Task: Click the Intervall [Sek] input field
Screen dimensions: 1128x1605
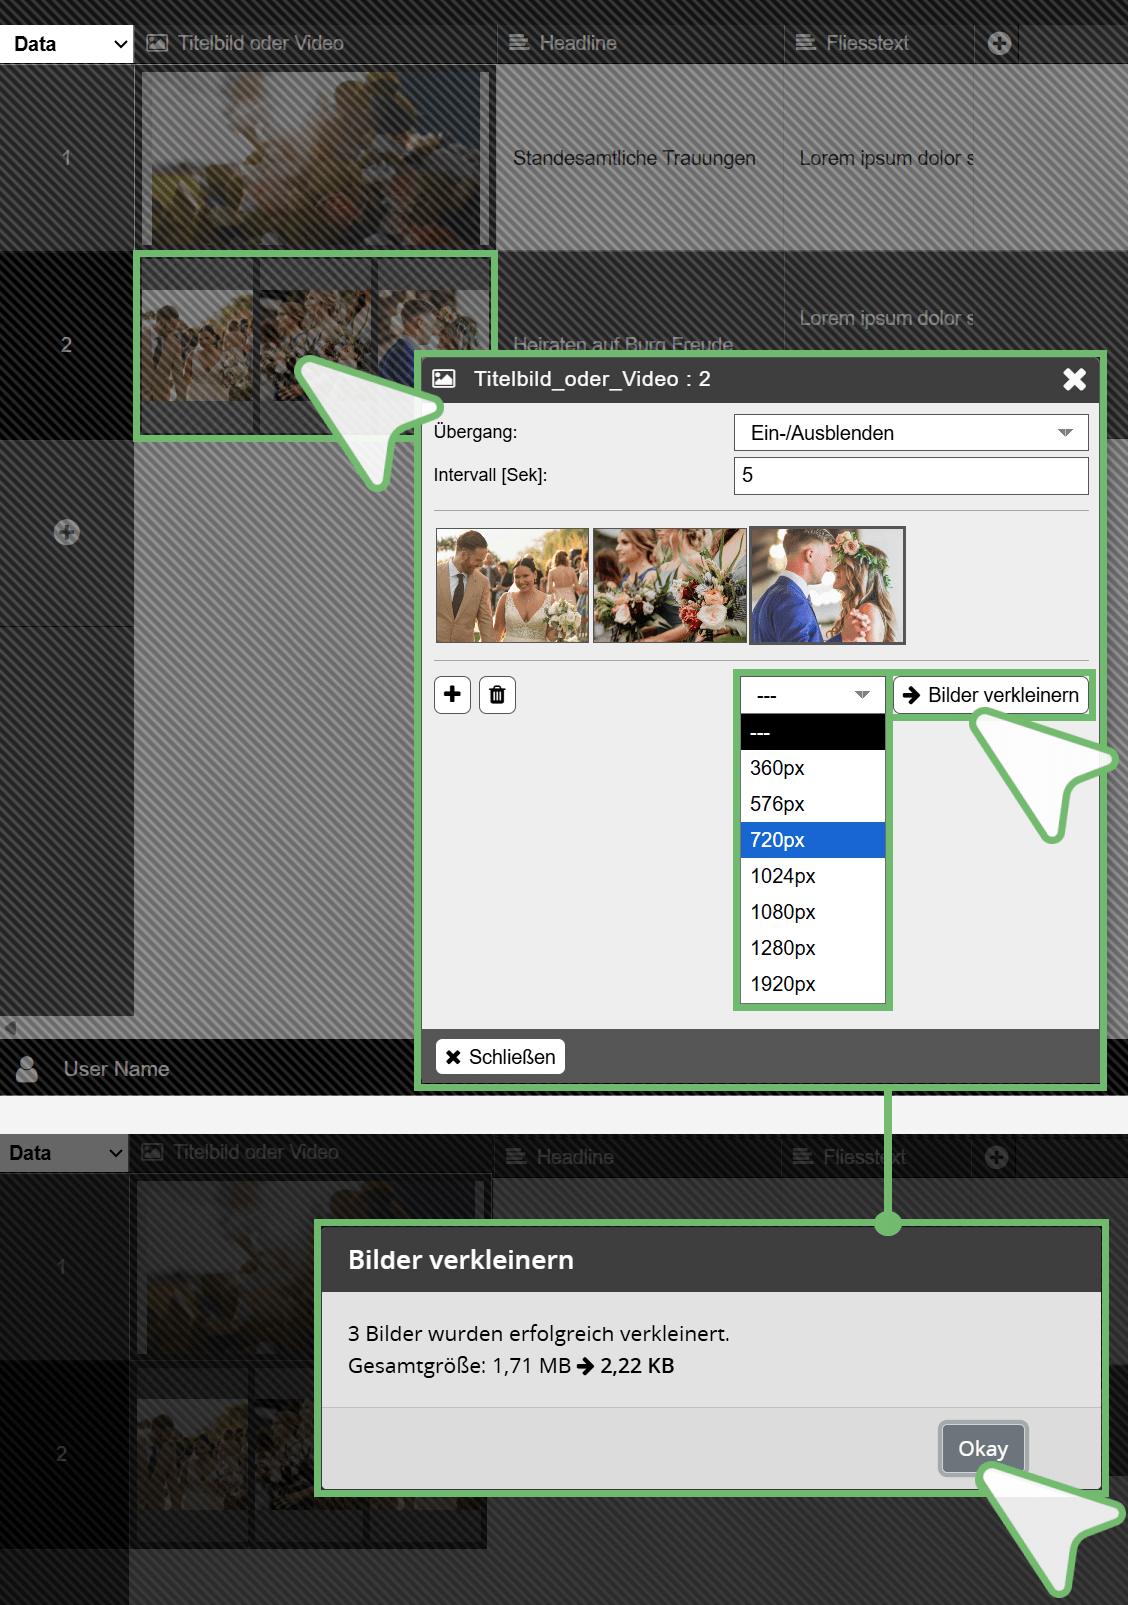Action: [x=911, y=475]
